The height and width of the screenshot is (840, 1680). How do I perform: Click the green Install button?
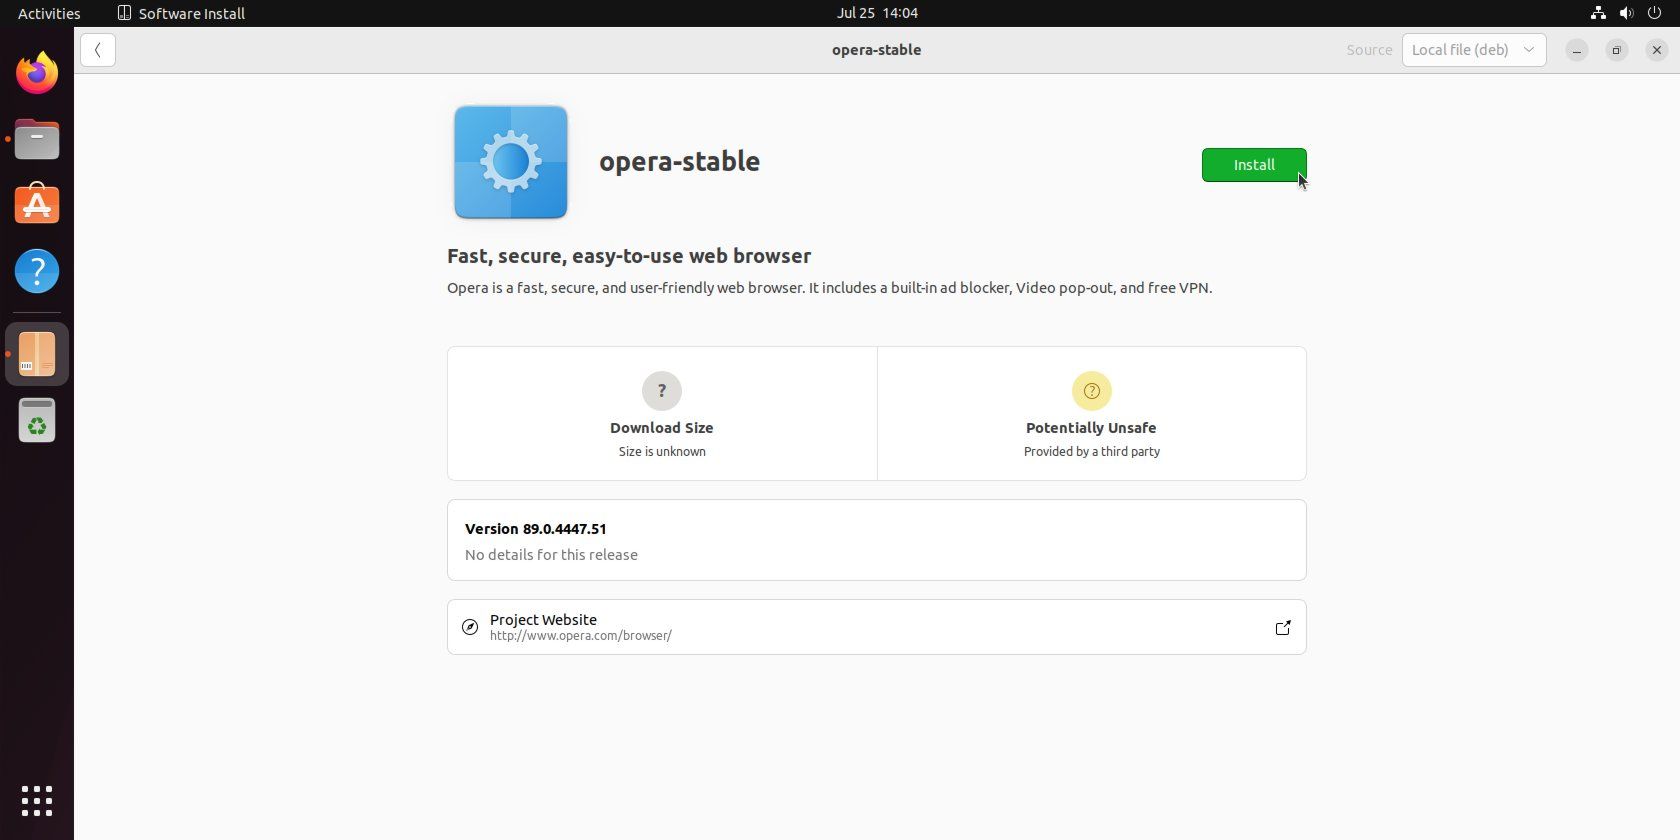coord(1254,165)
